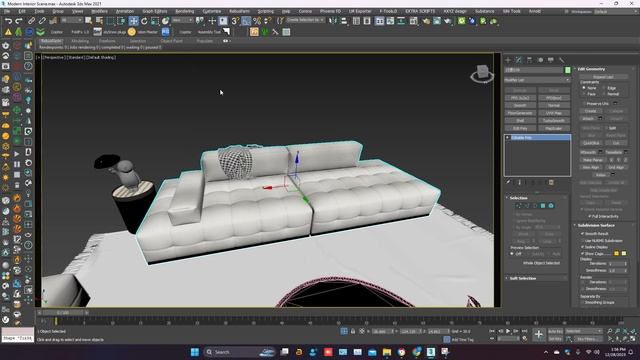Image resolution: width=640 pixels, height=360 pixels.
Task: Click the rectangular selection region icon
Action: pos(110,21)
